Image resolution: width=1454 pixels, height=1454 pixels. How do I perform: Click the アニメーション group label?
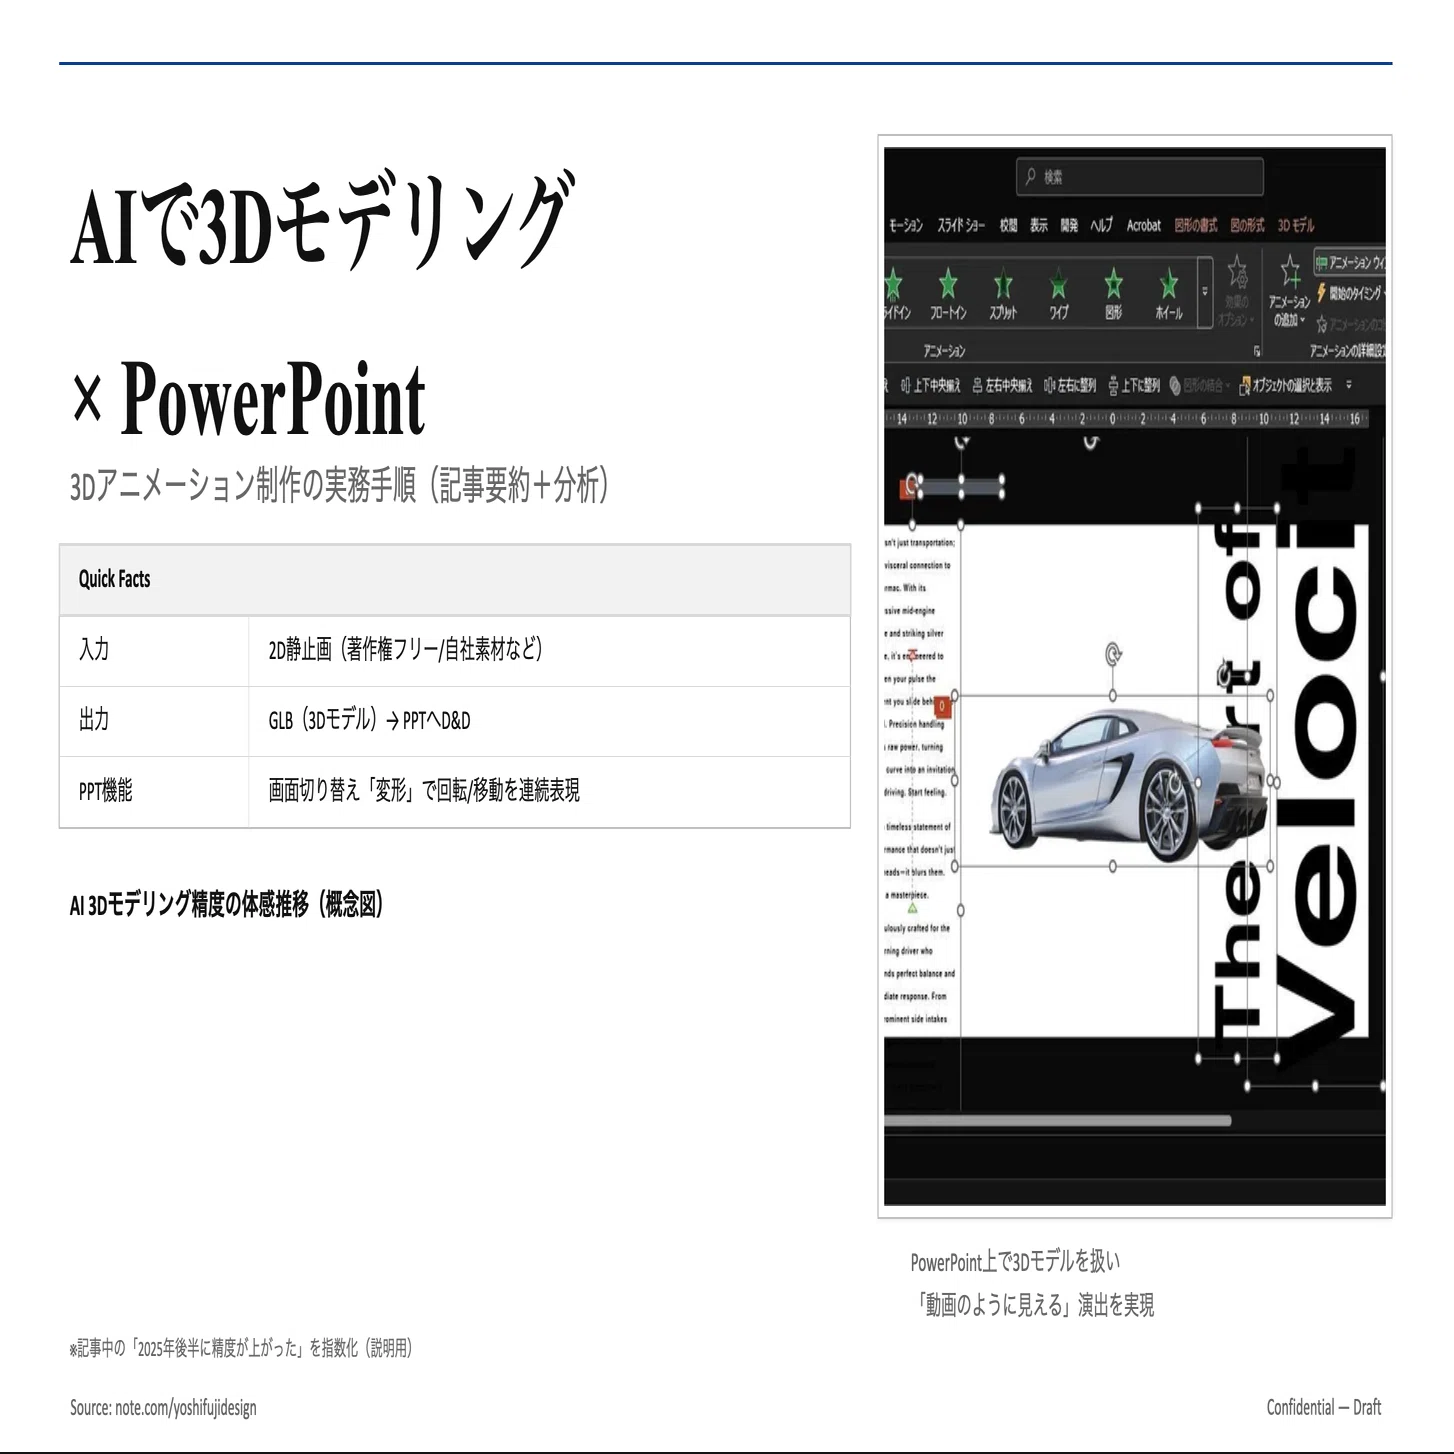[944, 351]
